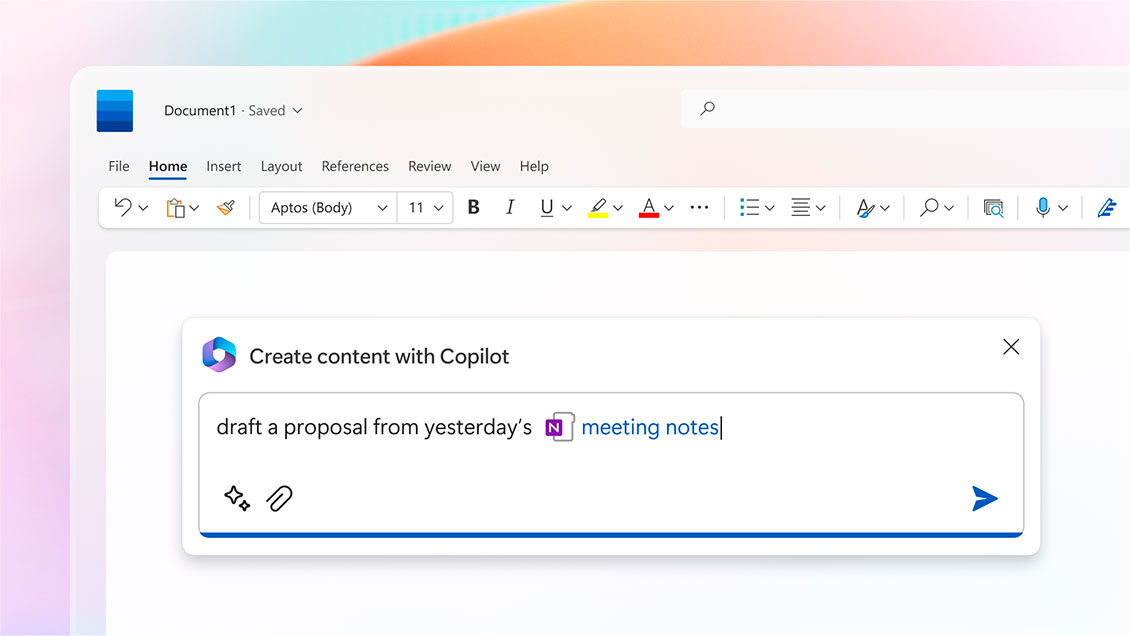1130x636 pixels.
Task: Open the Dictate microphone tool
Action: [1043, 207]
